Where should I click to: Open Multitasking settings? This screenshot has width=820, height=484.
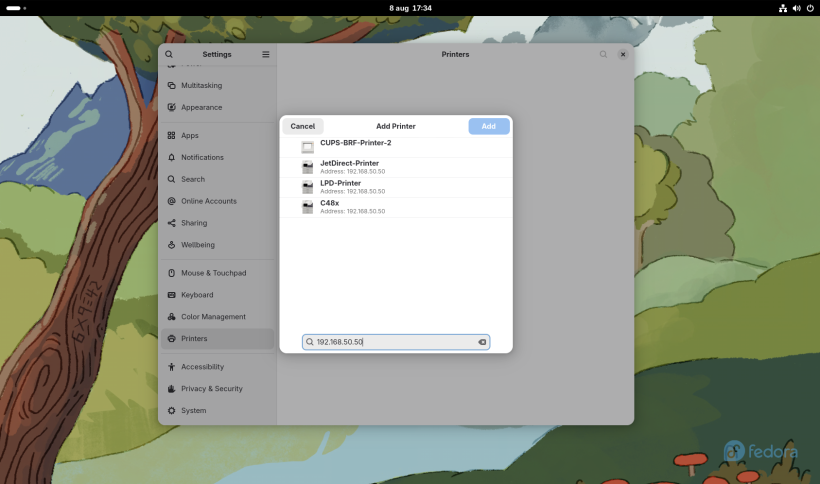pyautogui.click(x=218, y=85)
